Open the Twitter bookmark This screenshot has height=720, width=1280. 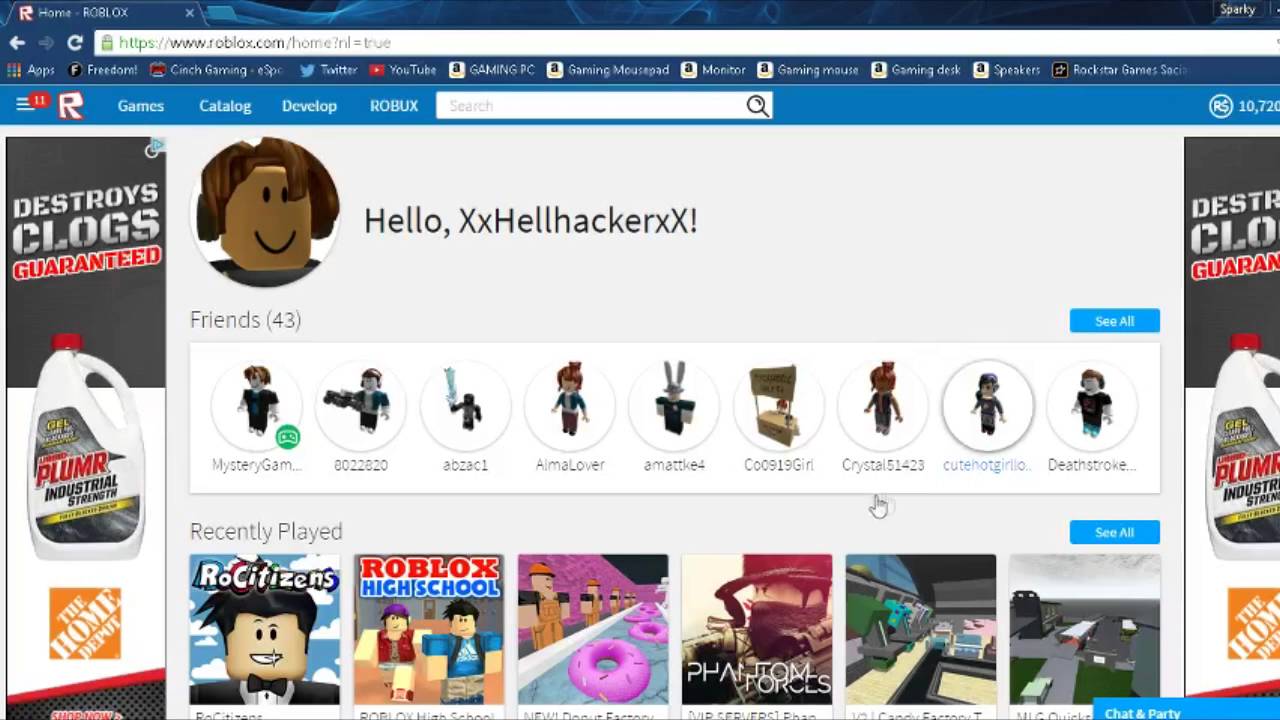328,70
